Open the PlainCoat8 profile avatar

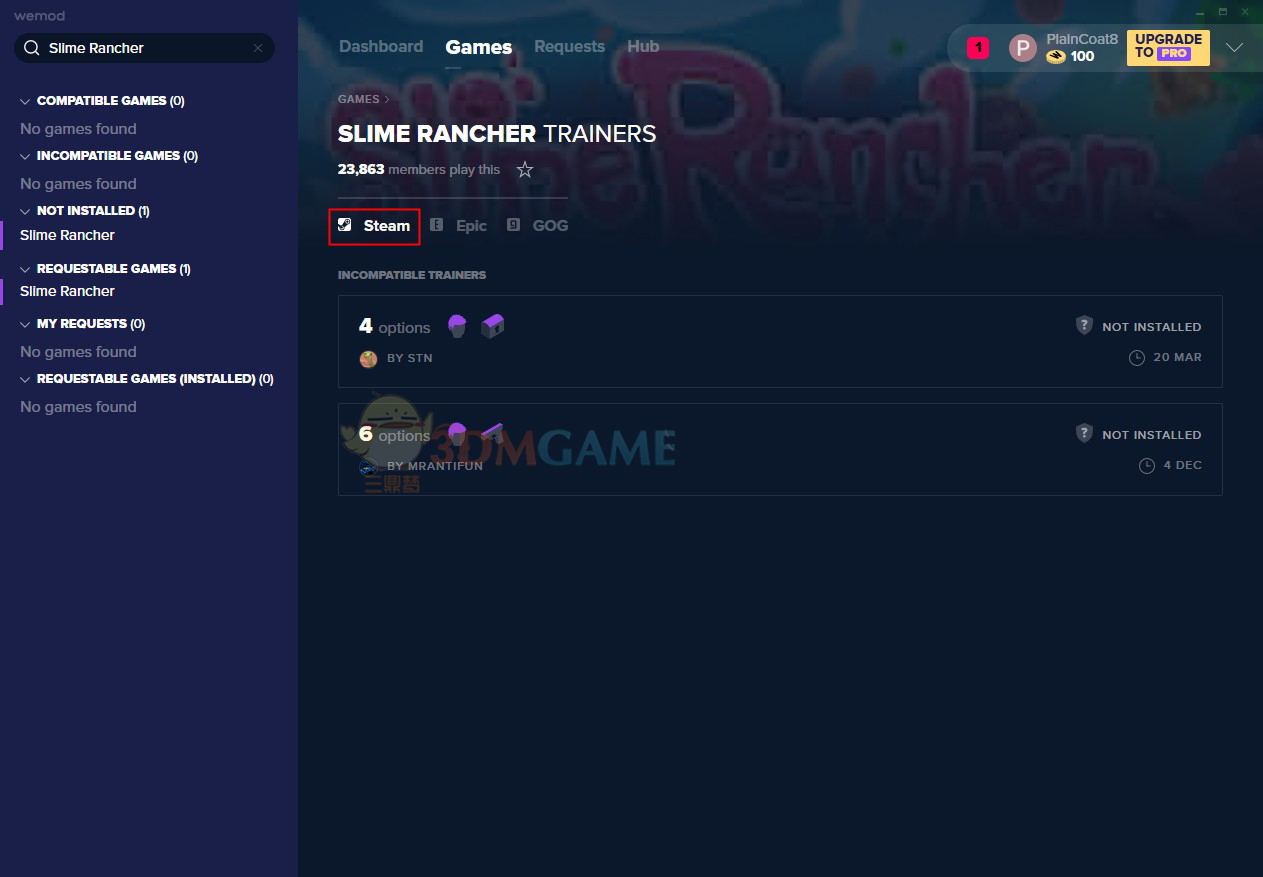click(1022, 47)
